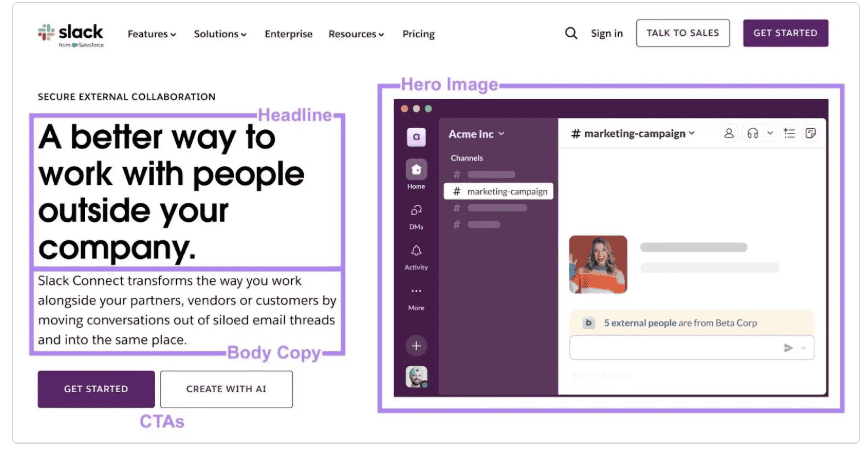This screenshot has height=449, width=865.
Task: Expand the Solutions menu
Action: point(220,34)
